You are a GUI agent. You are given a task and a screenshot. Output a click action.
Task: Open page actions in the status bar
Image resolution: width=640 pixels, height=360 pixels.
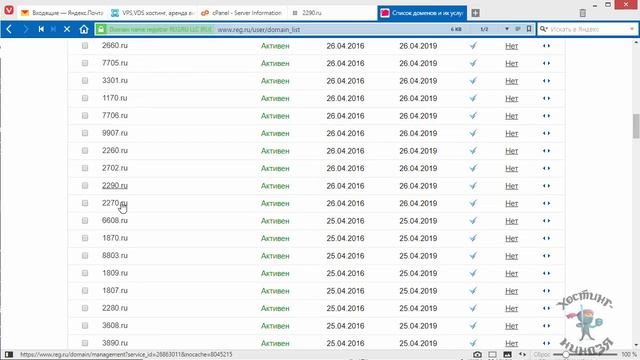tap(522, 355)
